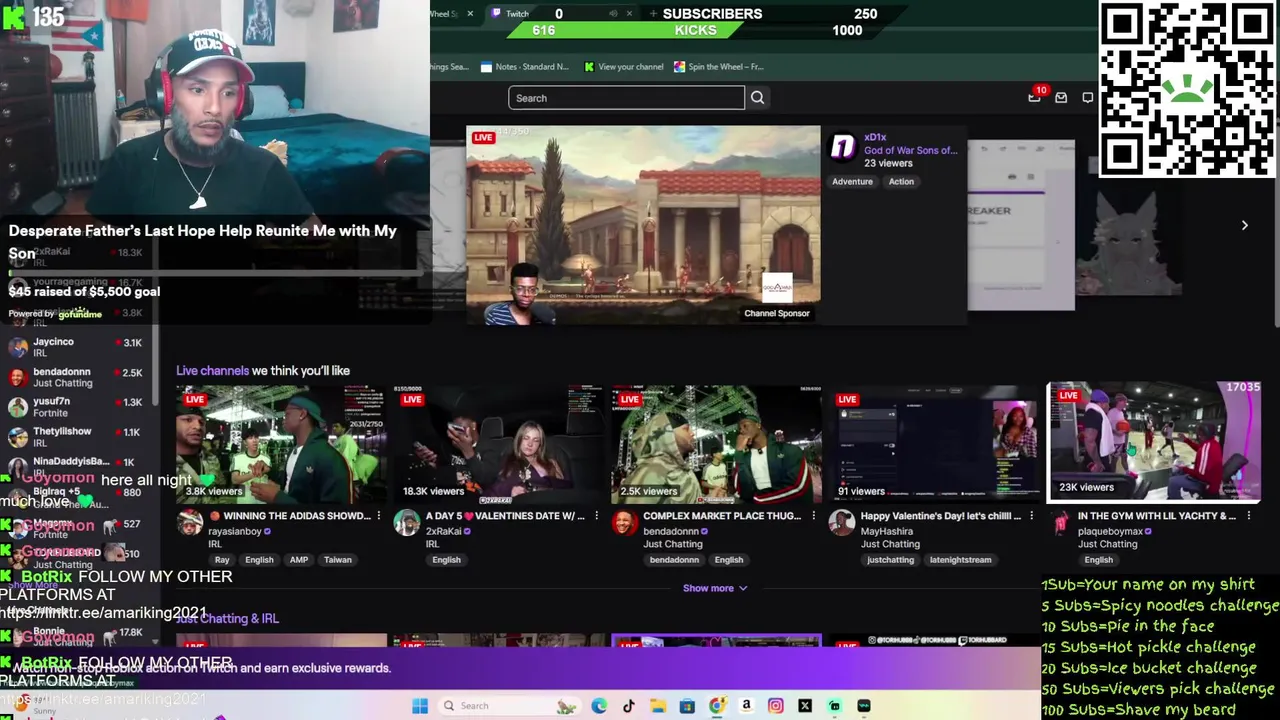Screen dimensions: 1280x720
Task: Select the justchatting tag under MayHashira
Action: click(890, 560)
